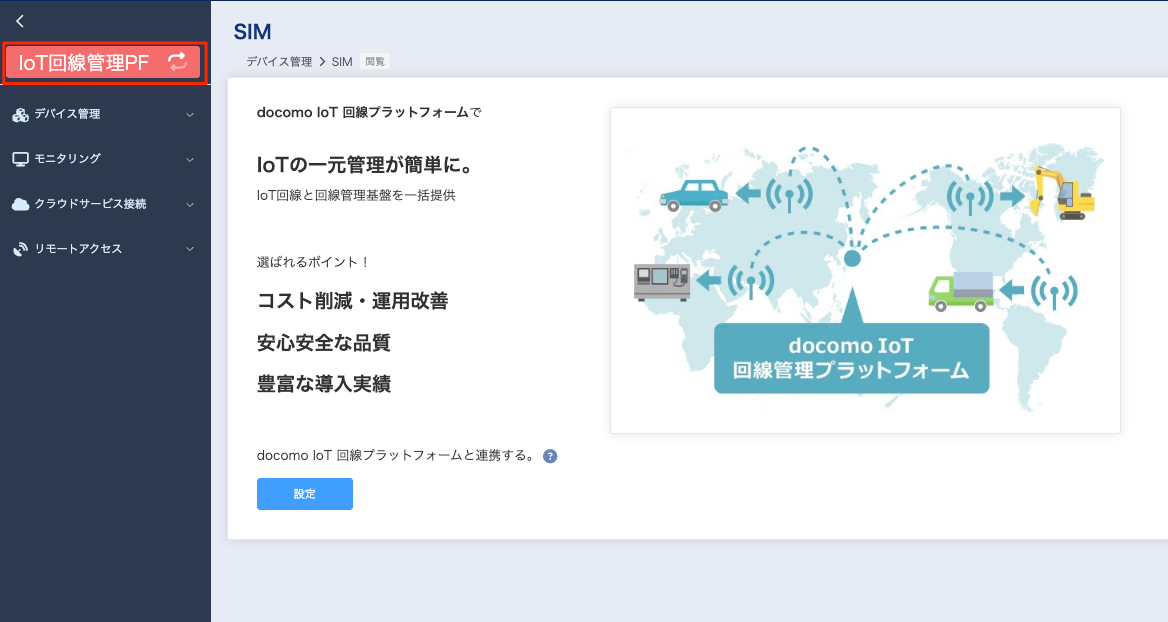Click the リモートアクセス satellite icon
1168x622 pixels.
(x=21, y=249)
